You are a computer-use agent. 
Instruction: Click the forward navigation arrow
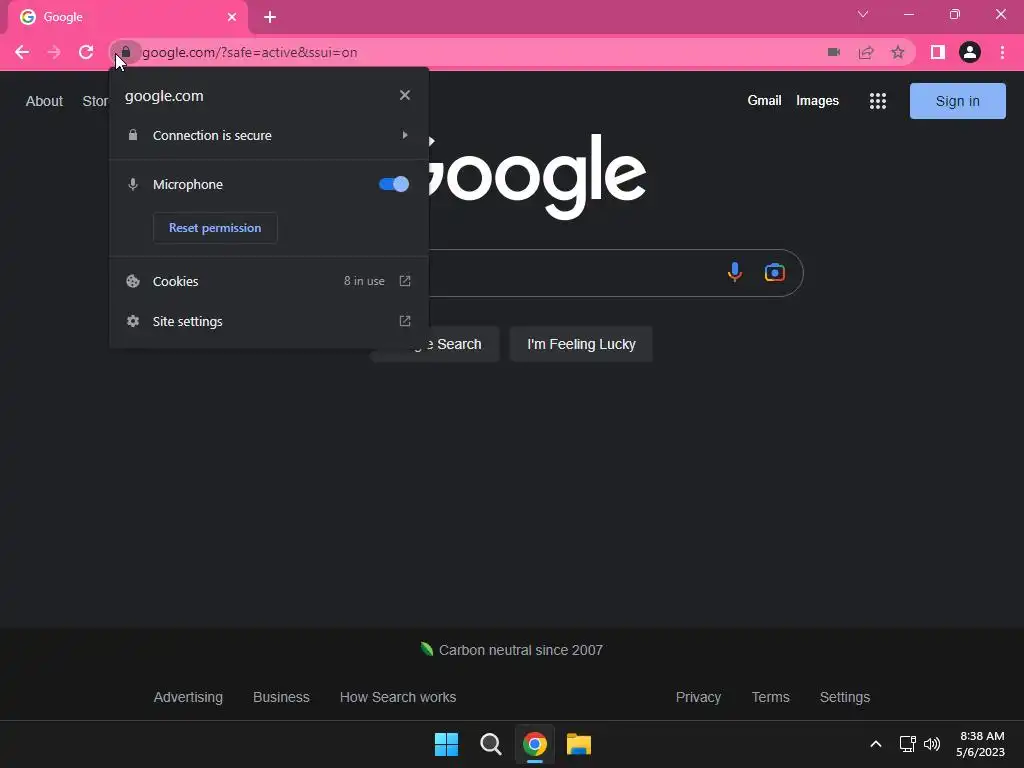pyautogui.click(x=54, y=52)
